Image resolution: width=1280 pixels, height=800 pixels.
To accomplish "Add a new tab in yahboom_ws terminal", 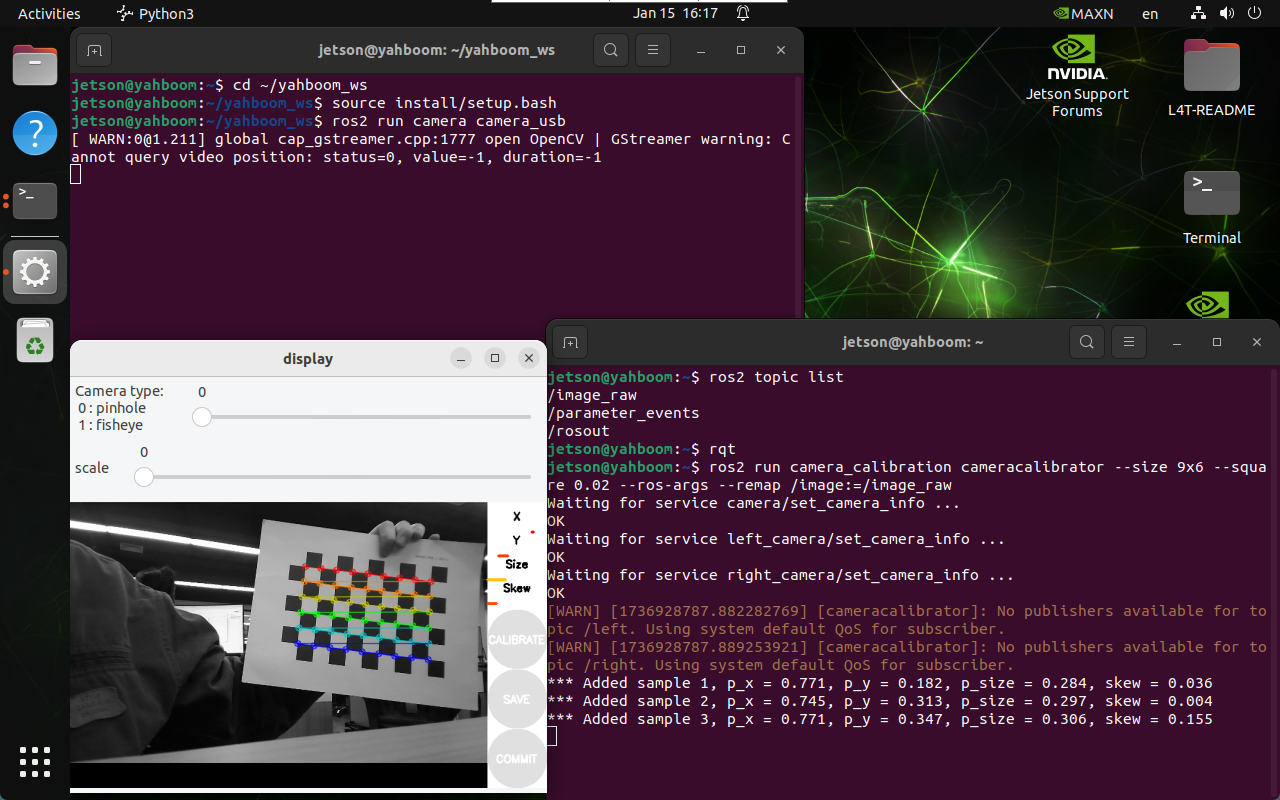I will [x=93, y=50].
